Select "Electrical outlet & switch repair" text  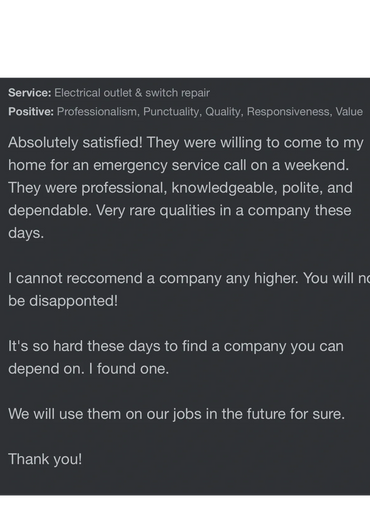[132, 93]
